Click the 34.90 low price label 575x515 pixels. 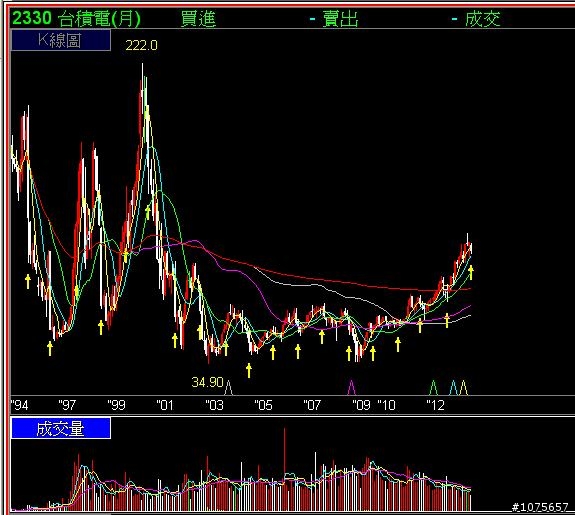click(x=208, y=382)
